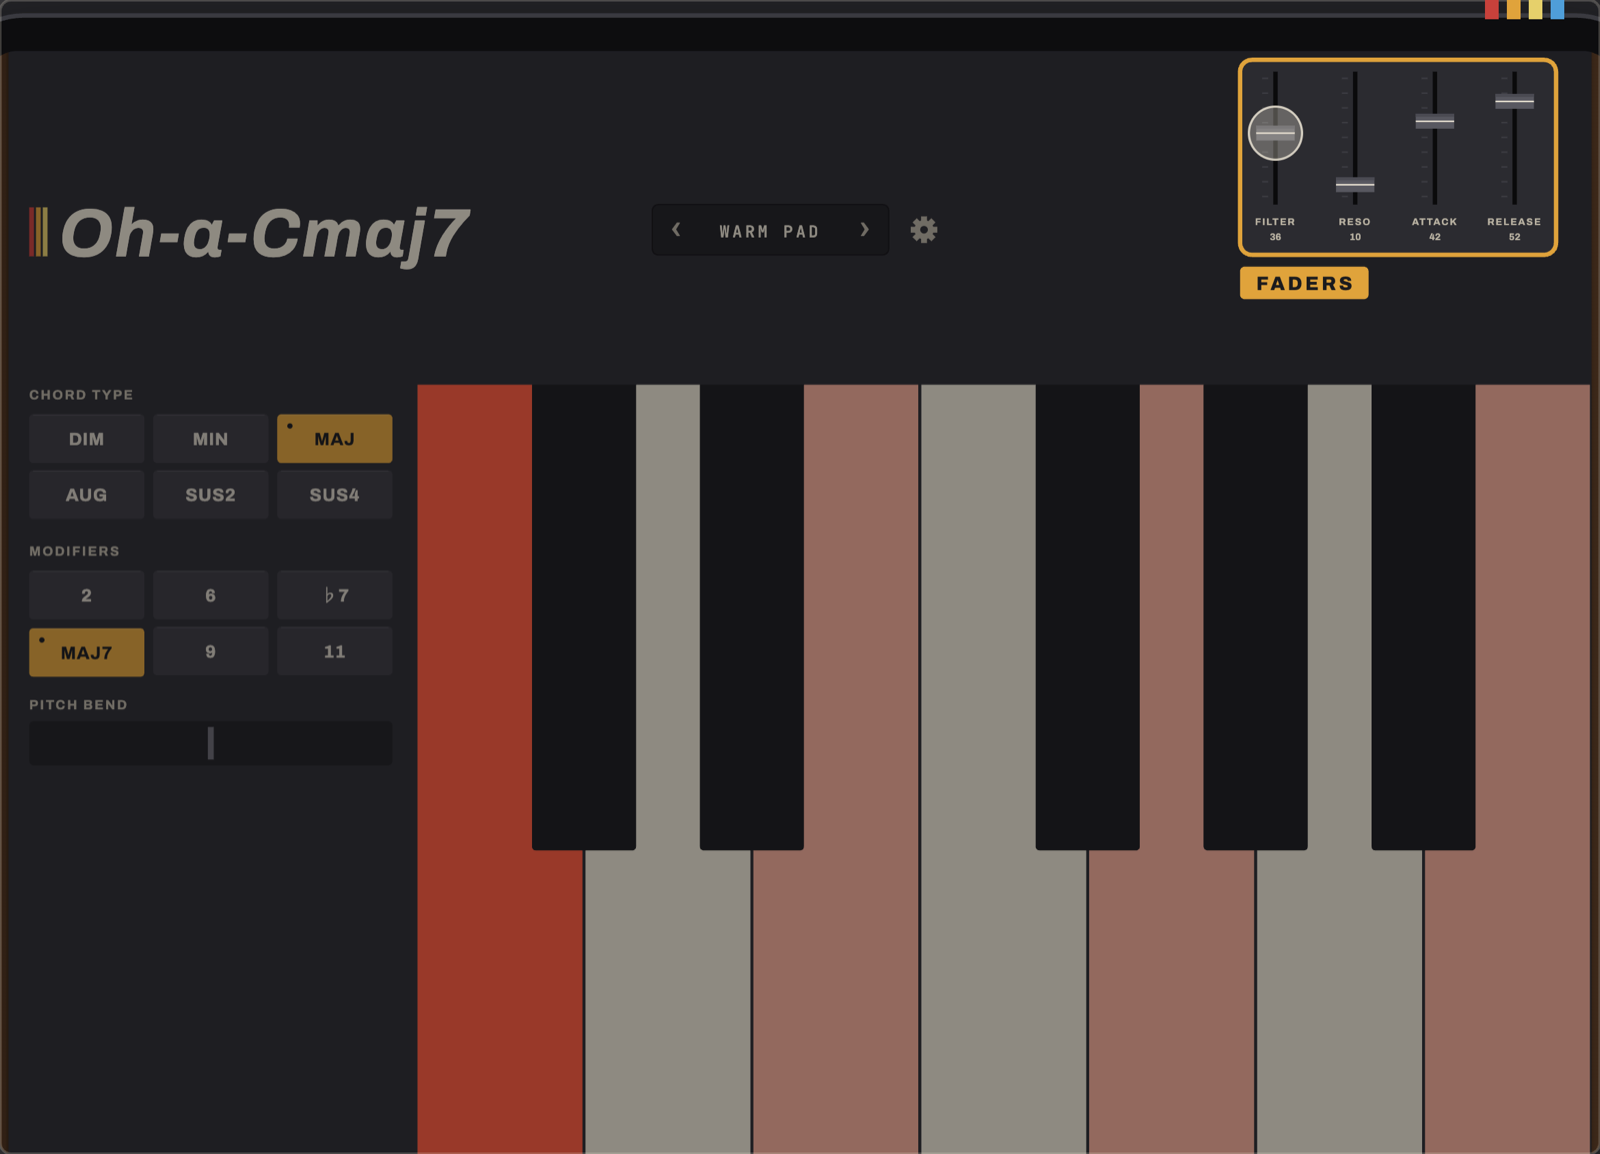Click the Release fader handle

1514,101
